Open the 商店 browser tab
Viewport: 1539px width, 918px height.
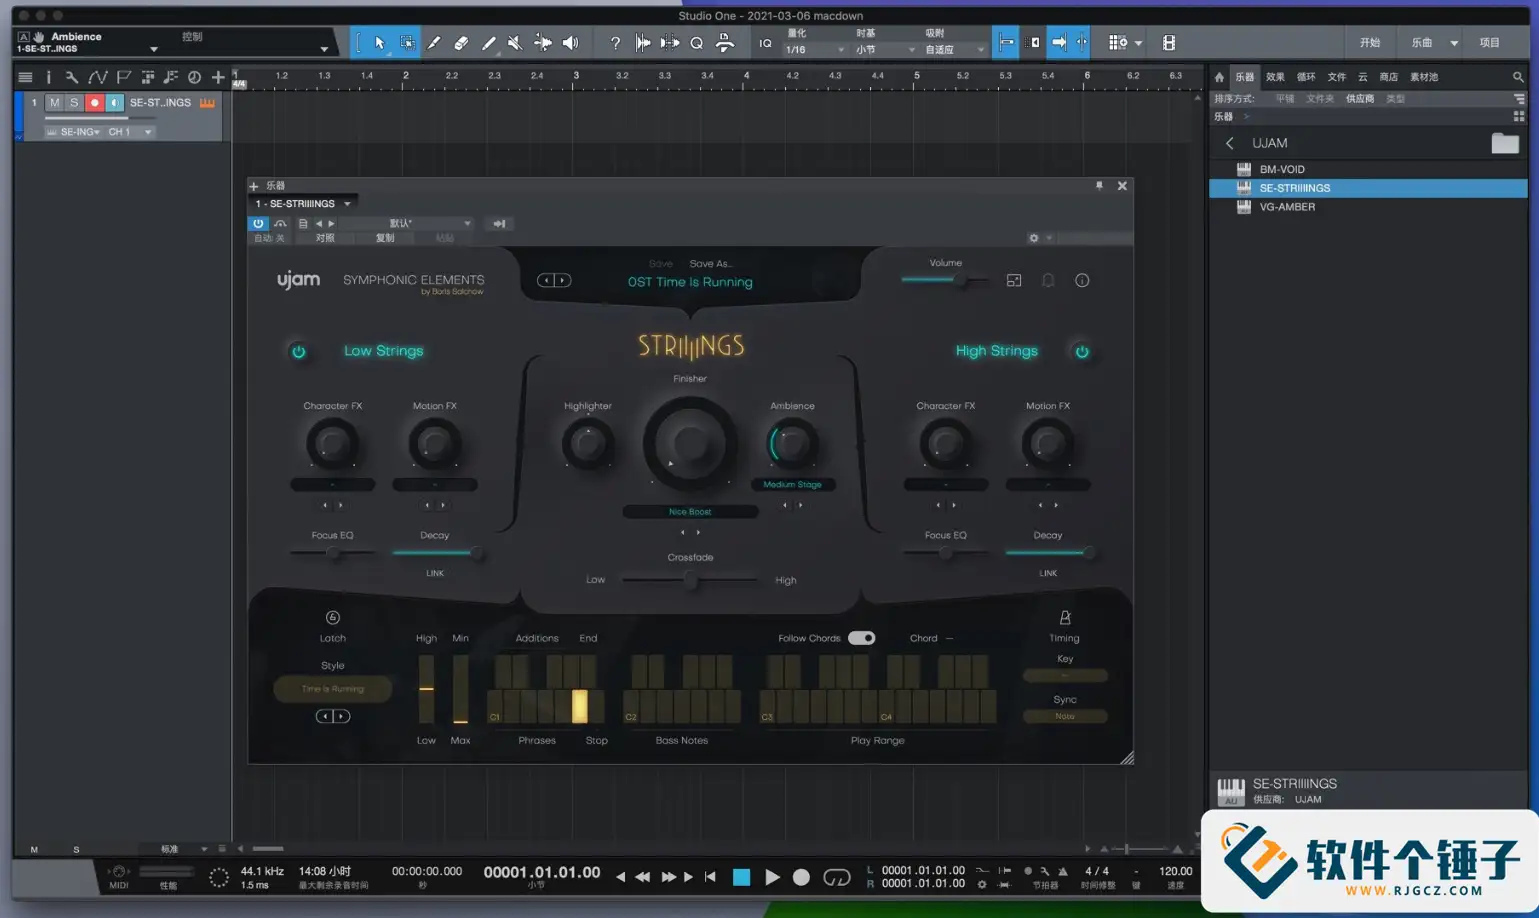1388,77
